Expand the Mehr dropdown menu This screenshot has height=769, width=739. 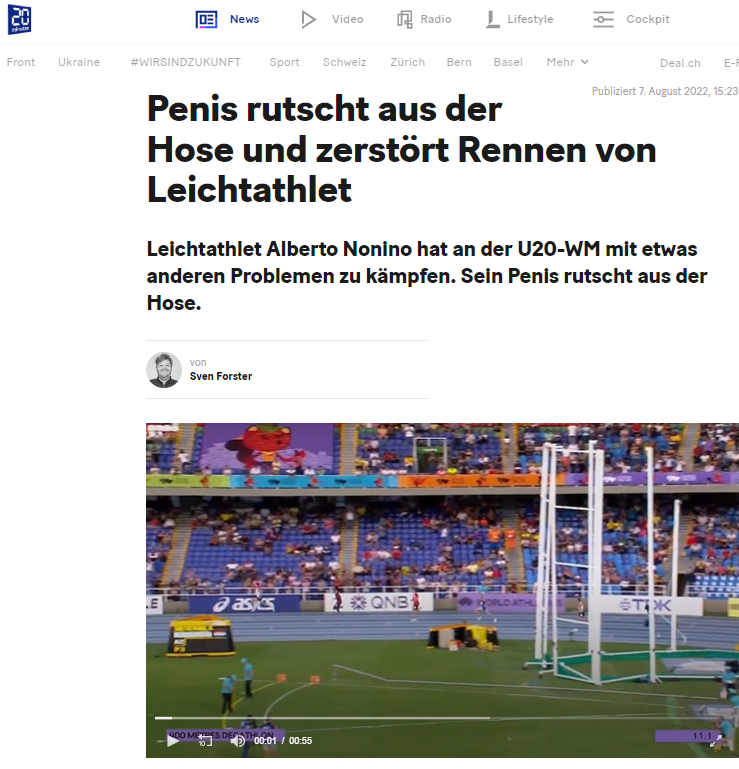tap(567, 62)
